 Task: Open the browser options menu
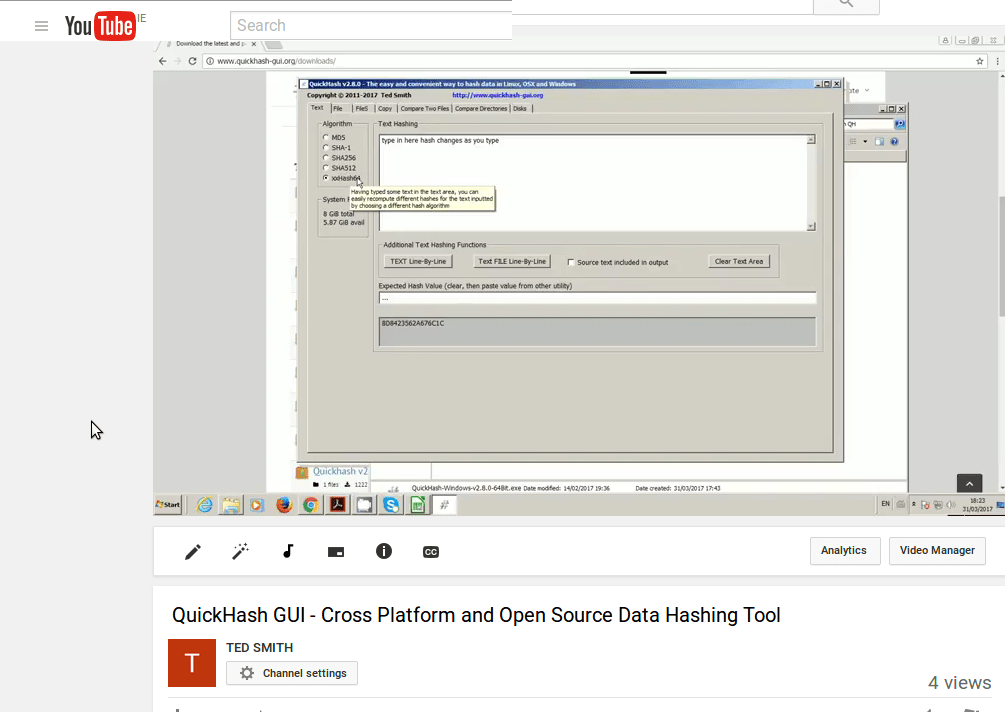tap(997, 60)
